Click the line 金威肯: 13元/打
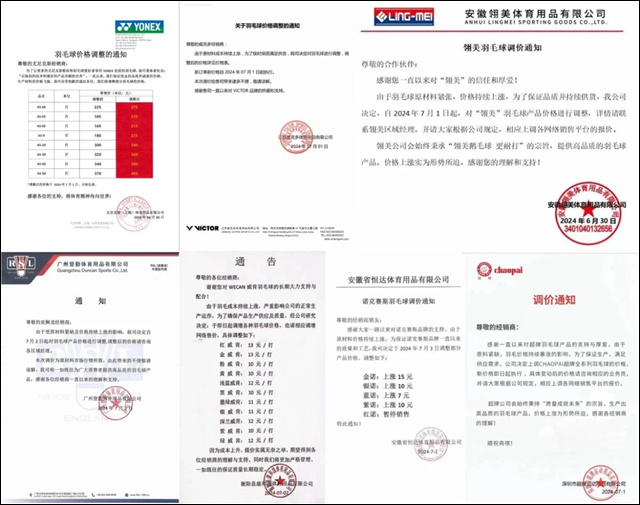Image resolution: width=640 pixels, height=505 pixels. 247,354
